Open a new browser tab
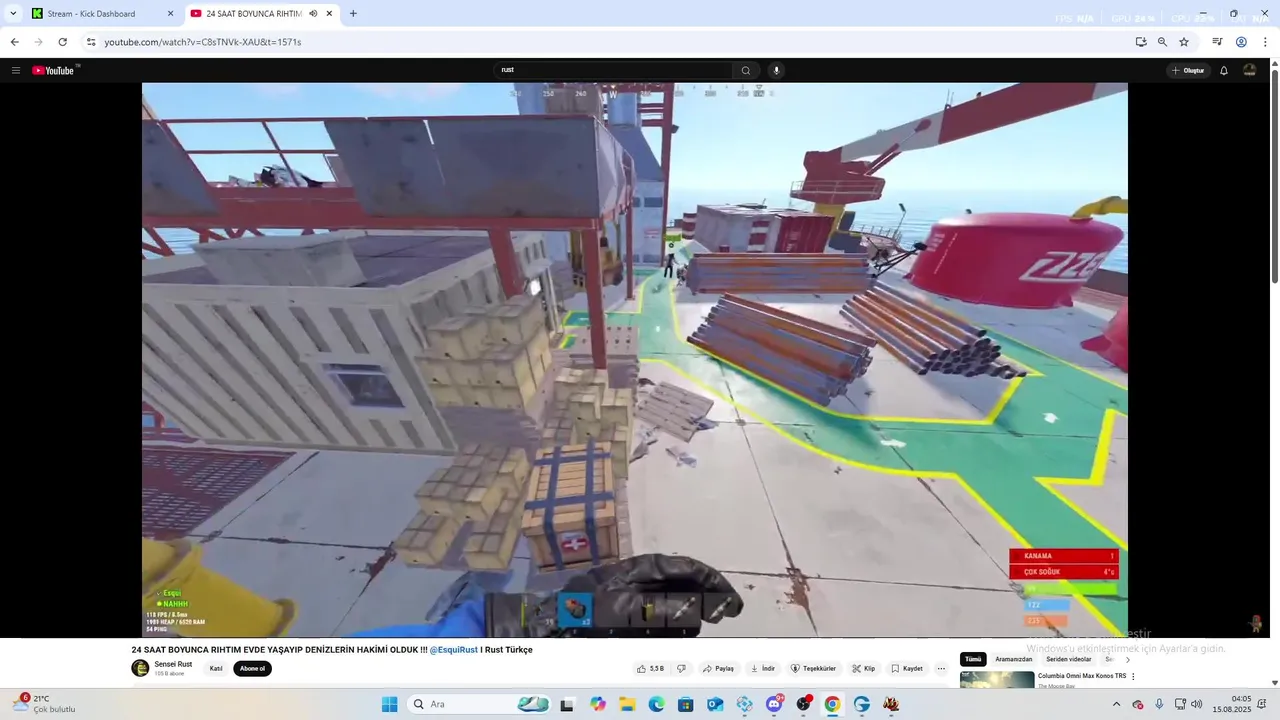1280x720 pixels. pos(353,14)
